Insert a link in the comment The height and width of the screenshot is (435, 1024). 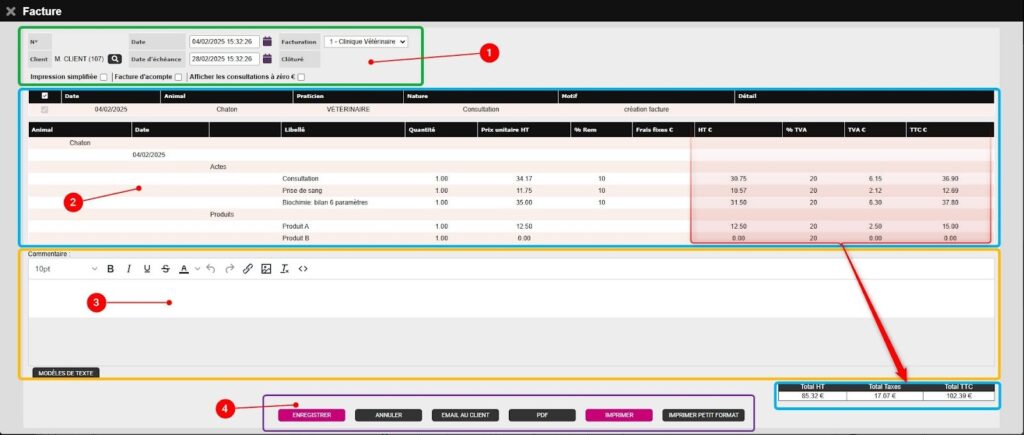click(x=248, y=269)
